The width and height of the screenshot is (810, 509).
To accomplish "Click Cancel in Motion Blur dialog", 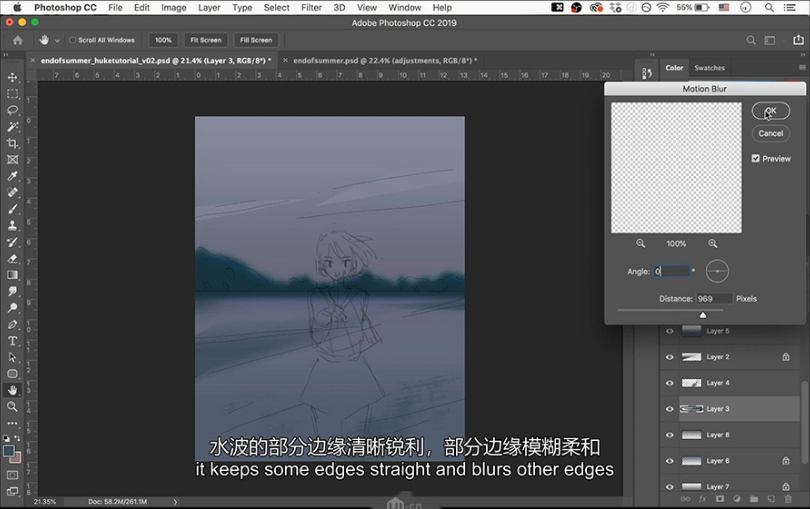I will point(771,133).
